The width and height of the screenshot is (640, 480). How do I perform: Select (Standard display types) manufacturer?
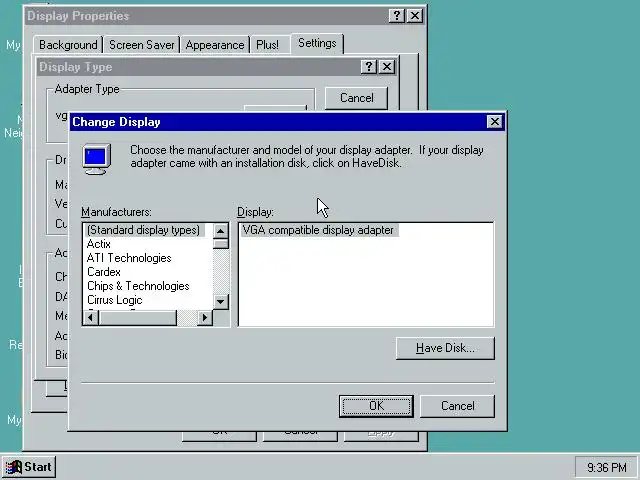click(143, 230)
